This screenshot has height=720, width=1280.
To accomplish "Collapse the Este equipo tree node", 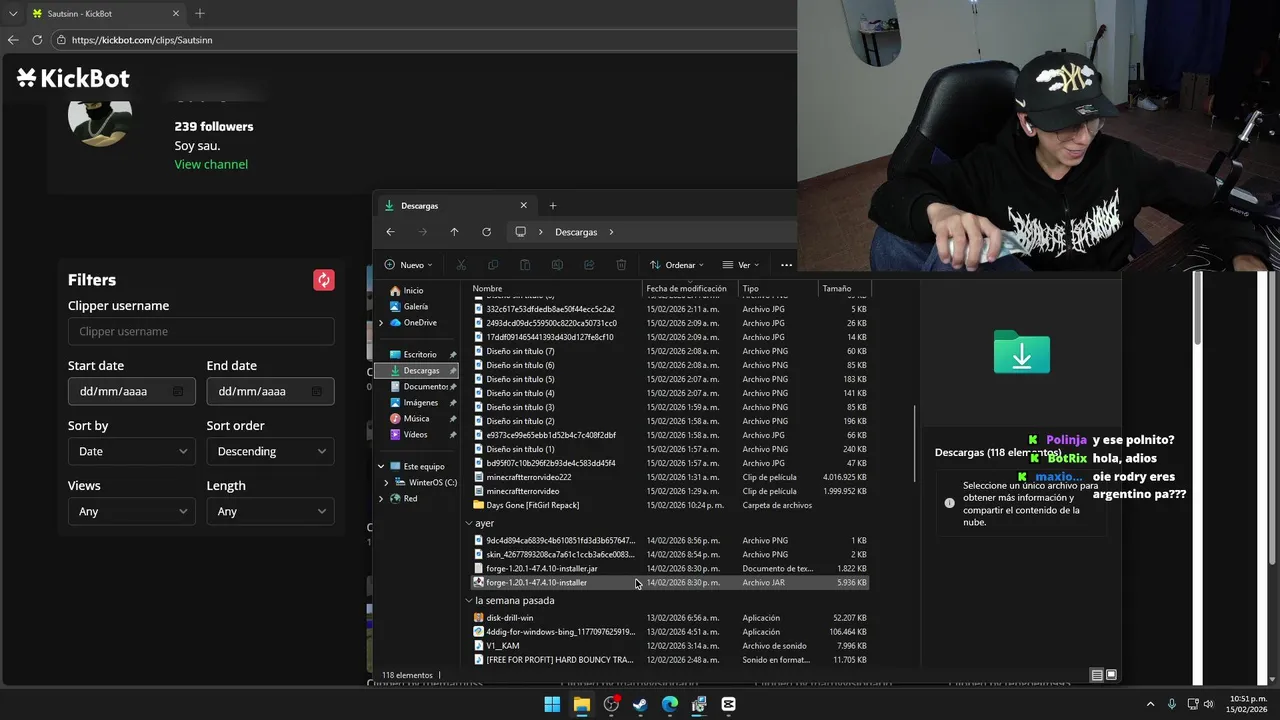I will click(381, 467).
